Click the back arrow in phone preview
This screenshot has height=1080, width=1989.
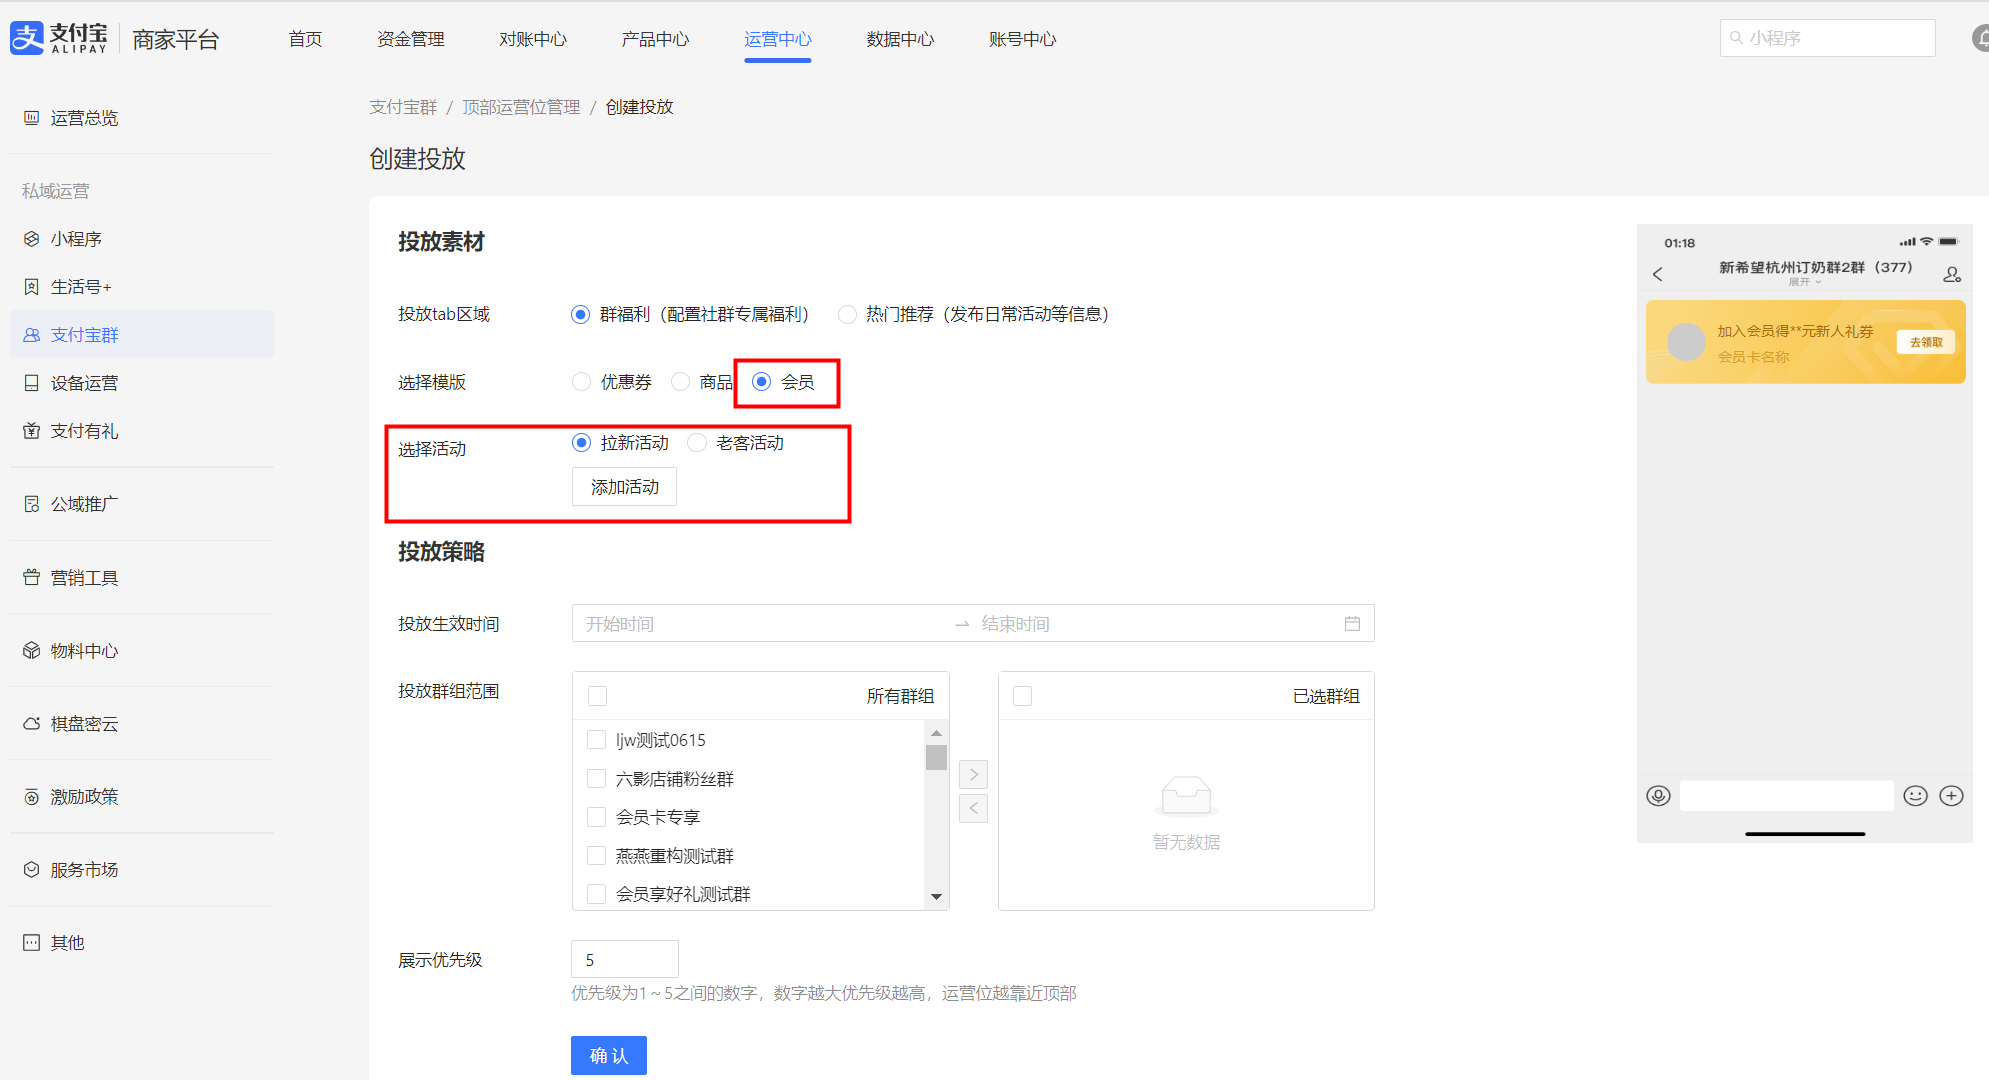[x=1658, y=274]
